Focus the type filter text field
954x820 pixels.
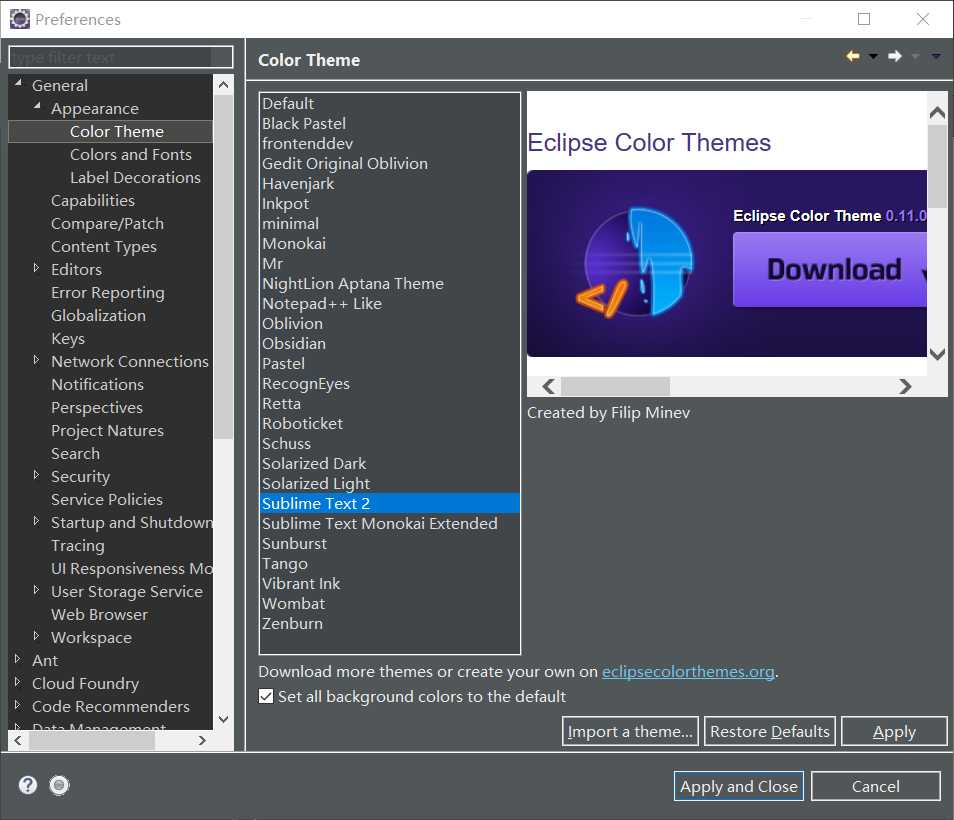coord(121,57)
